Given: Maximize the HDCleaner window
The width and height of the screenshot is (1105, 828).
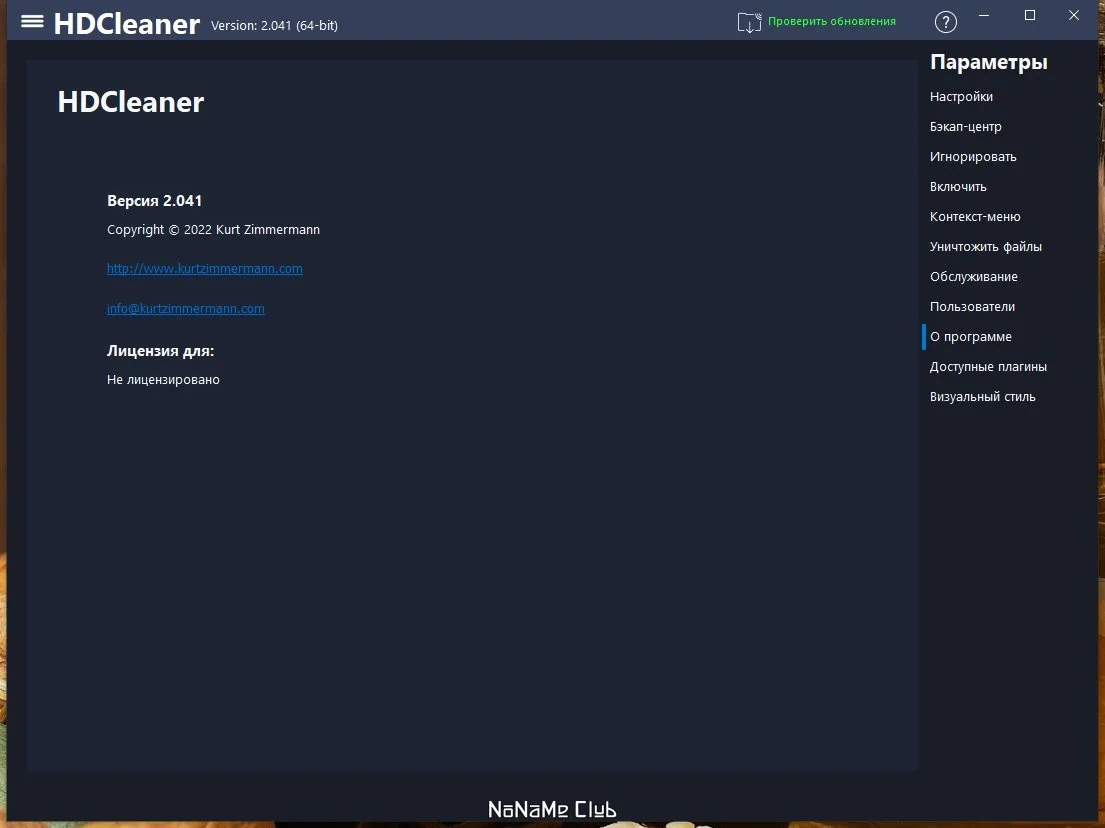Looking at the screenshot, I should [1030, 16].
